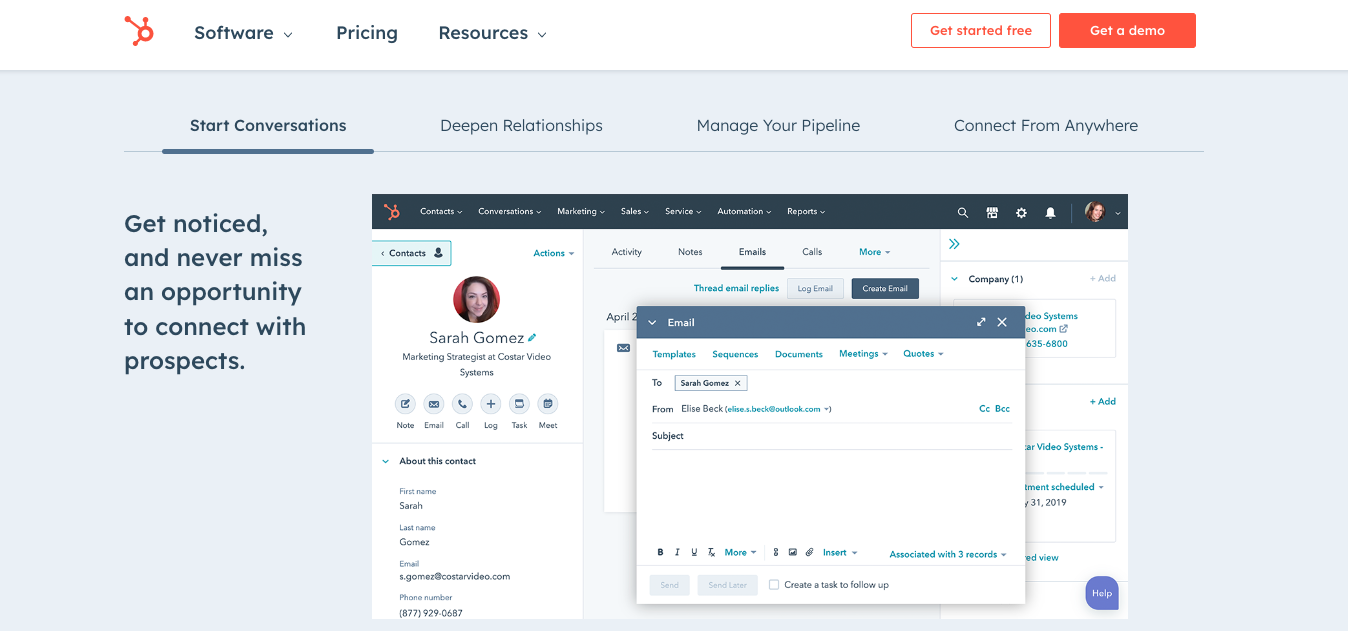Close the Email compose window

pos(1002,322)
